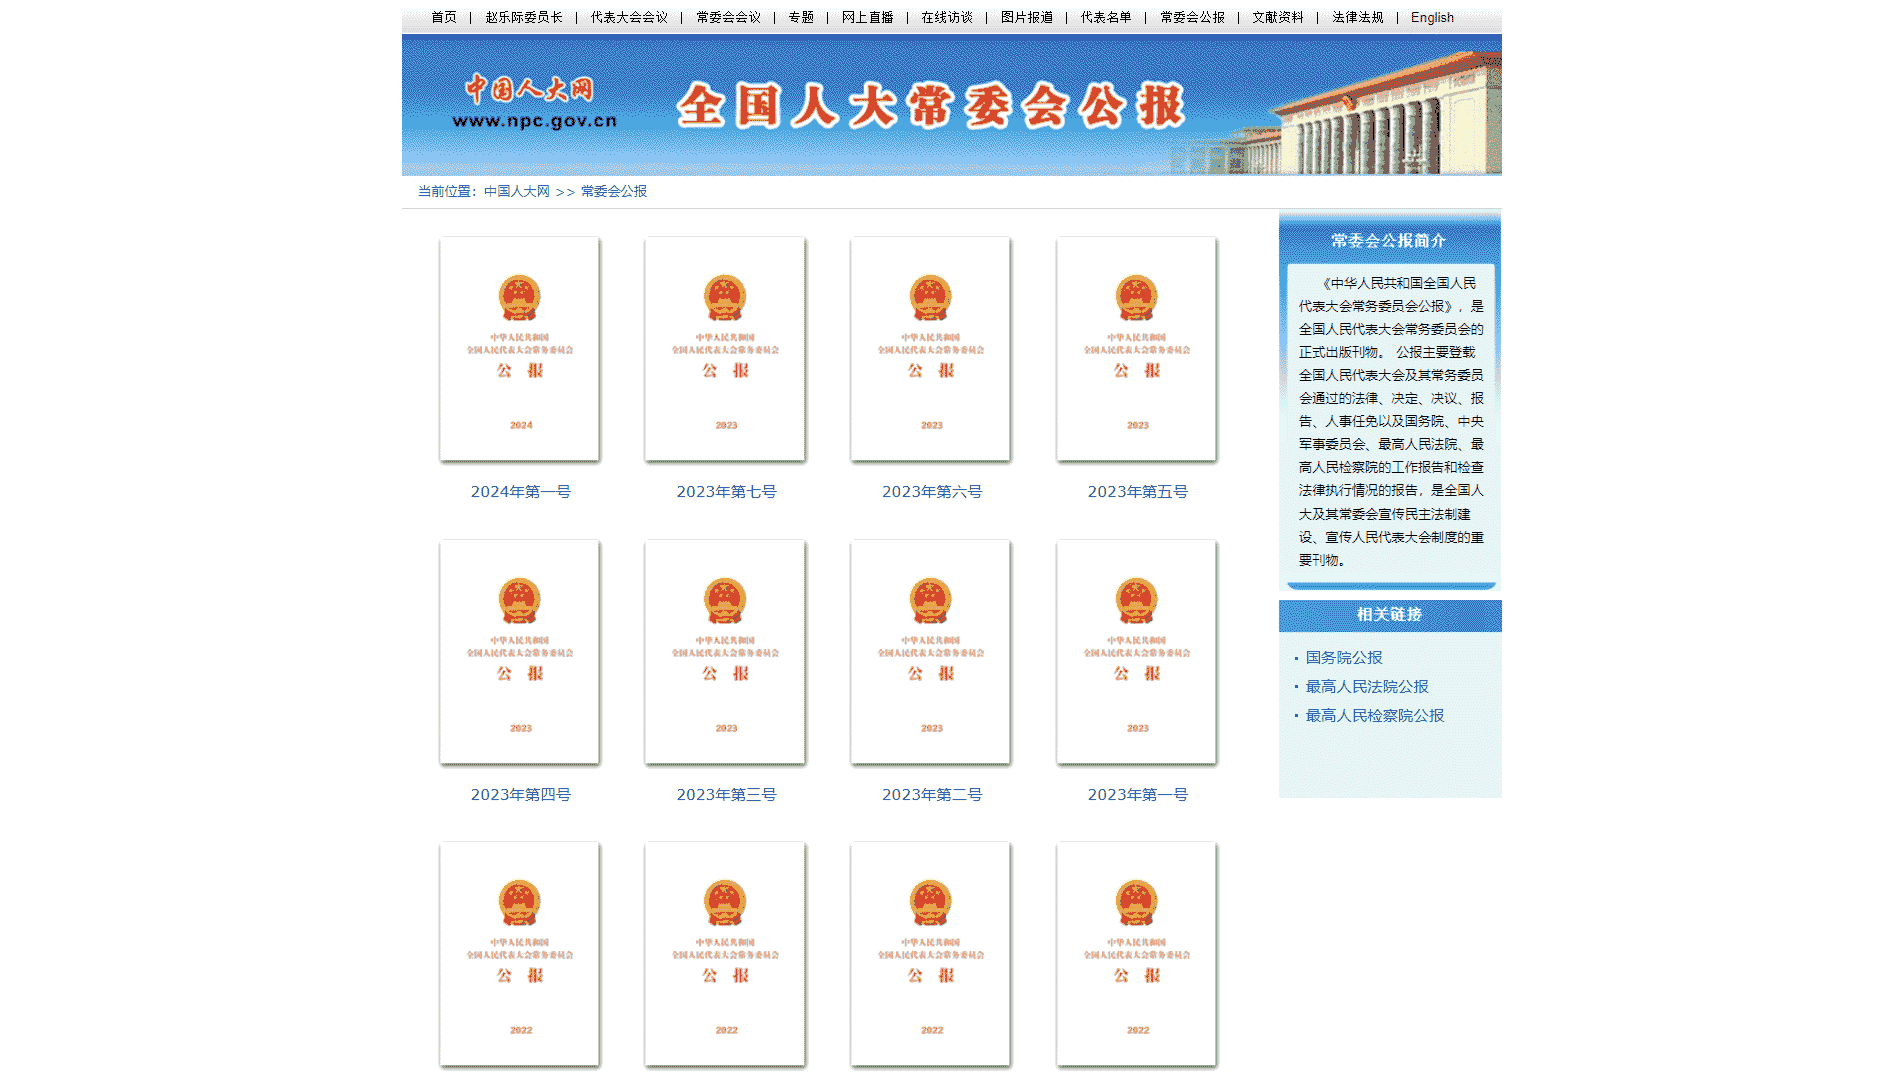This screenshot has width=1902, height=1080.
Task: Click the 2023年第二号 text link
Action: tap(932, 794)
